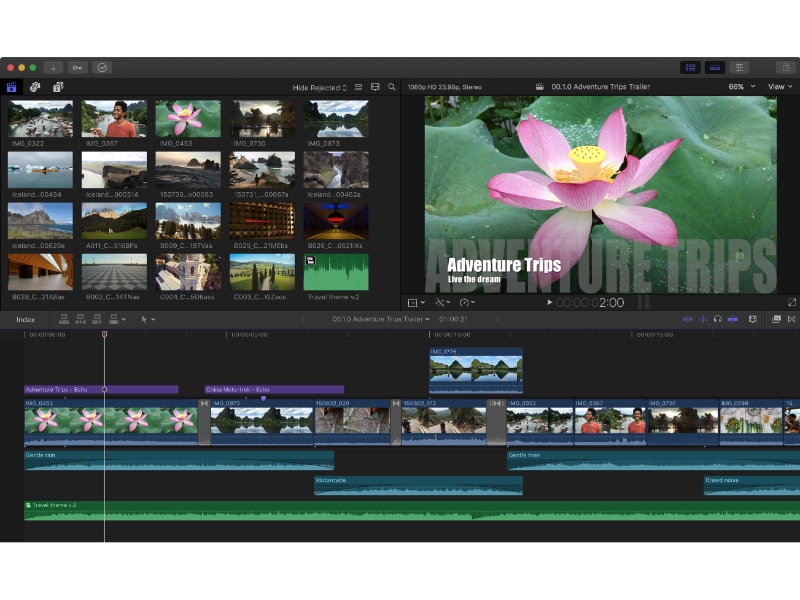Screen dimensions: 800x600
Task: Open the Titles and Generators sidebar
Action: point(58,87)
